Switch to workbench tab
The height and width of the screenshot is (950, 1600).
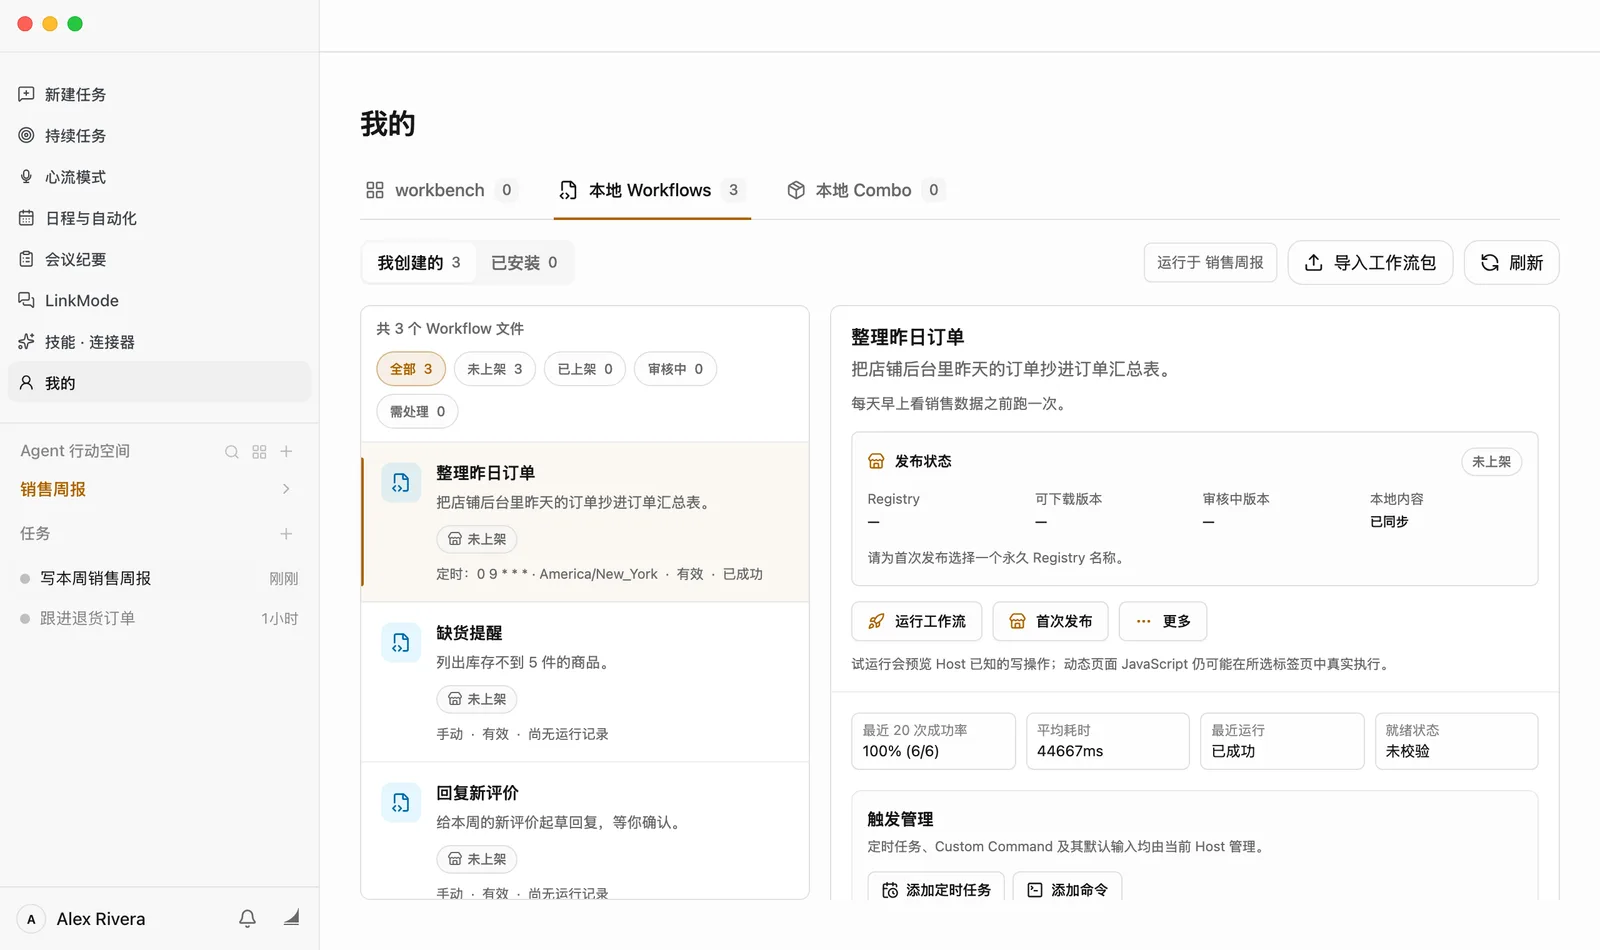tap(441, 190)
